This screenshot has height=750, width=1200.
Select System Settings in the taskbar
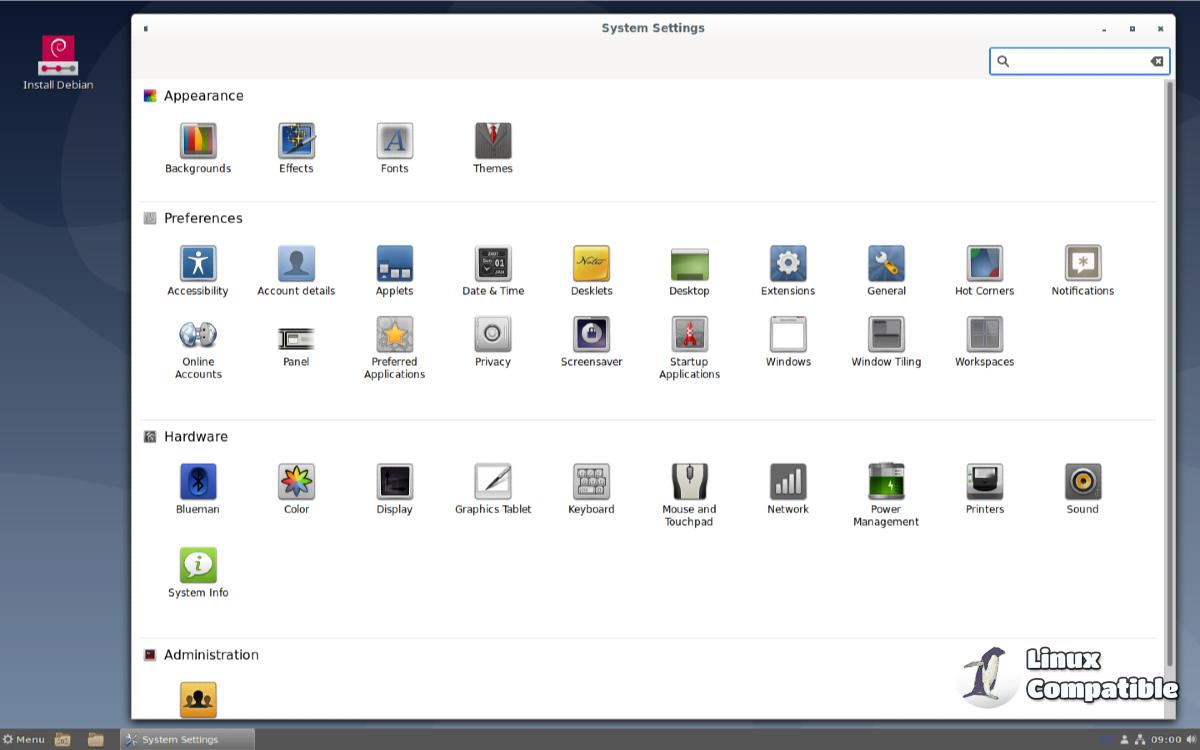click(x=187, y=739)
